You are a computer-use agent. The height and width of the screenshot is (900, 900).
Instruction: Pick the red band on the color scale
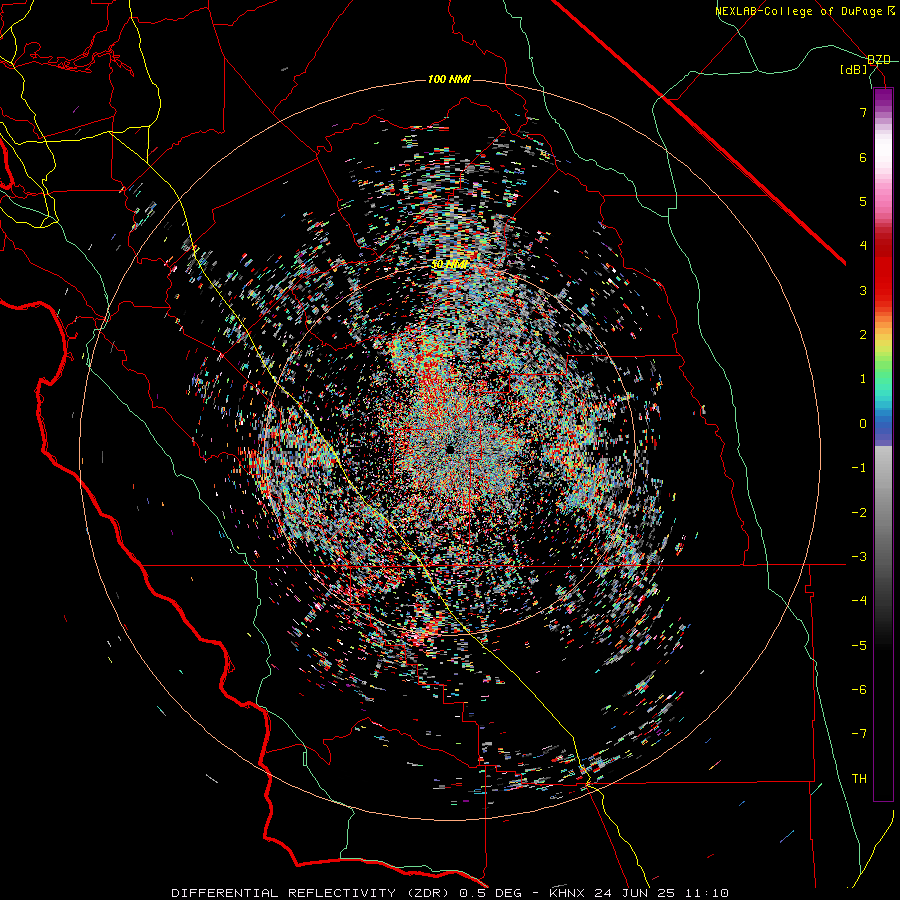pos(883,276)
